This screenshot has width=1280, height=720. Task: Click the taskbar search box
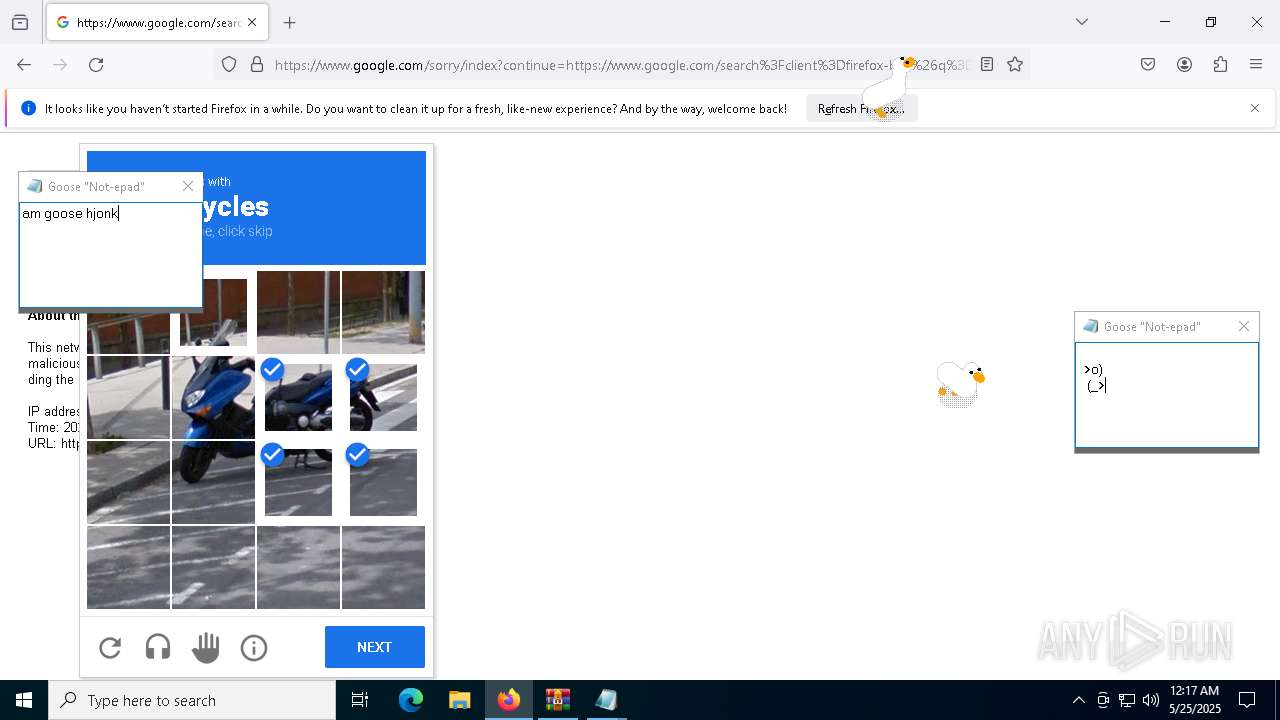coord(192,700)
